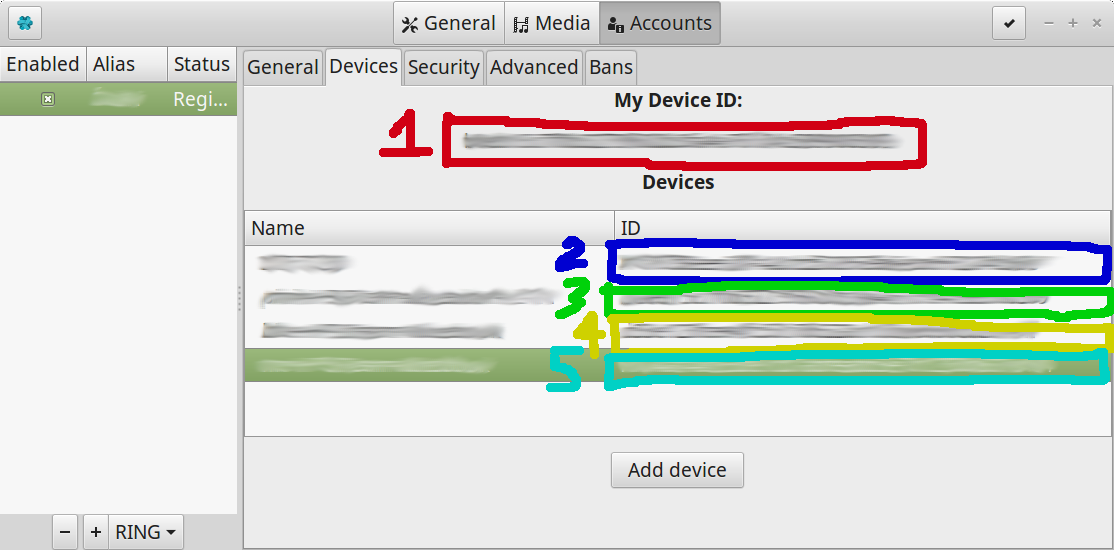Click the General tools icon

[411, 25]
